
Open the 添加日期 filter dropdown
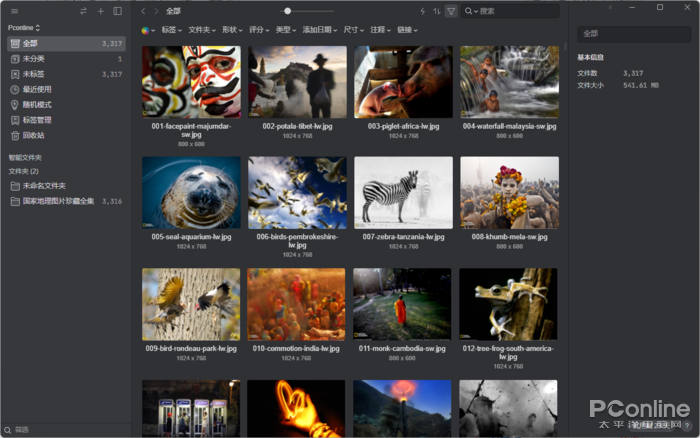(320, 30)
